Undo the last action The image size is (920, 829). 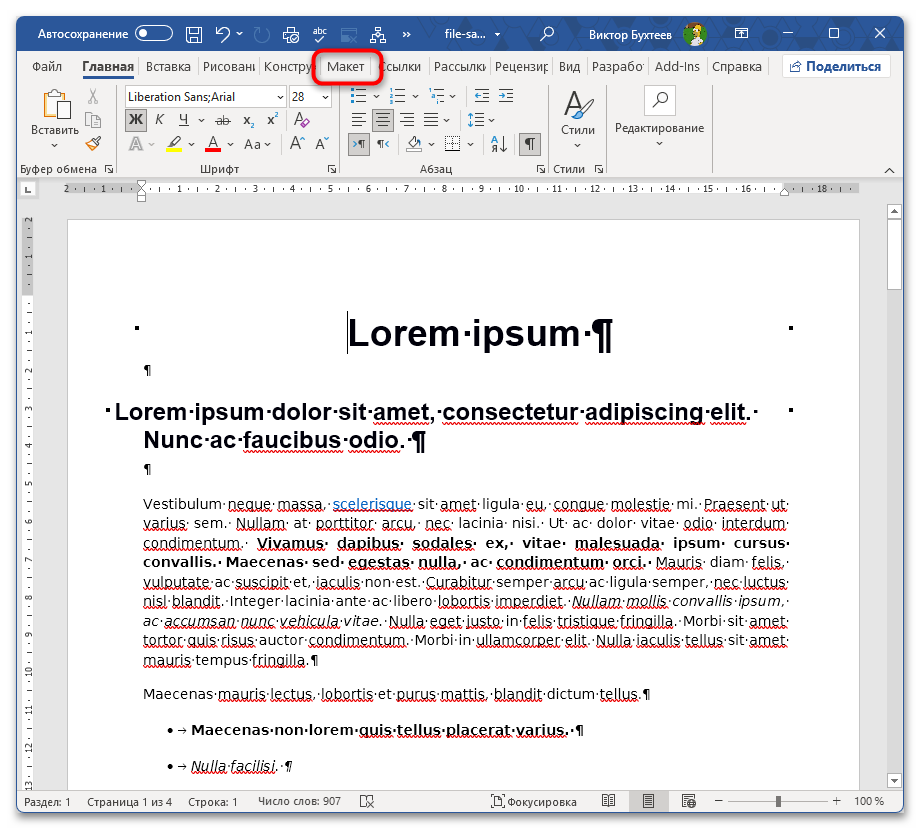222,34
